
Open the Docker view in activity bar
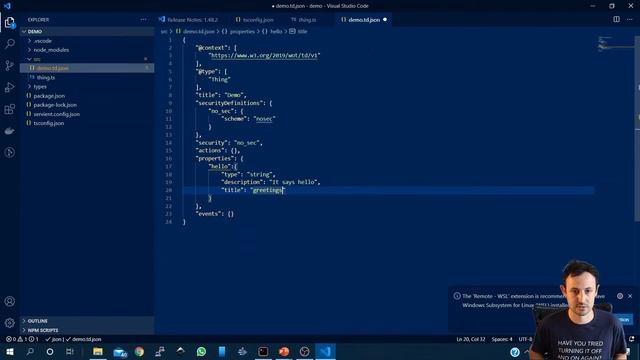coord(9,131)
